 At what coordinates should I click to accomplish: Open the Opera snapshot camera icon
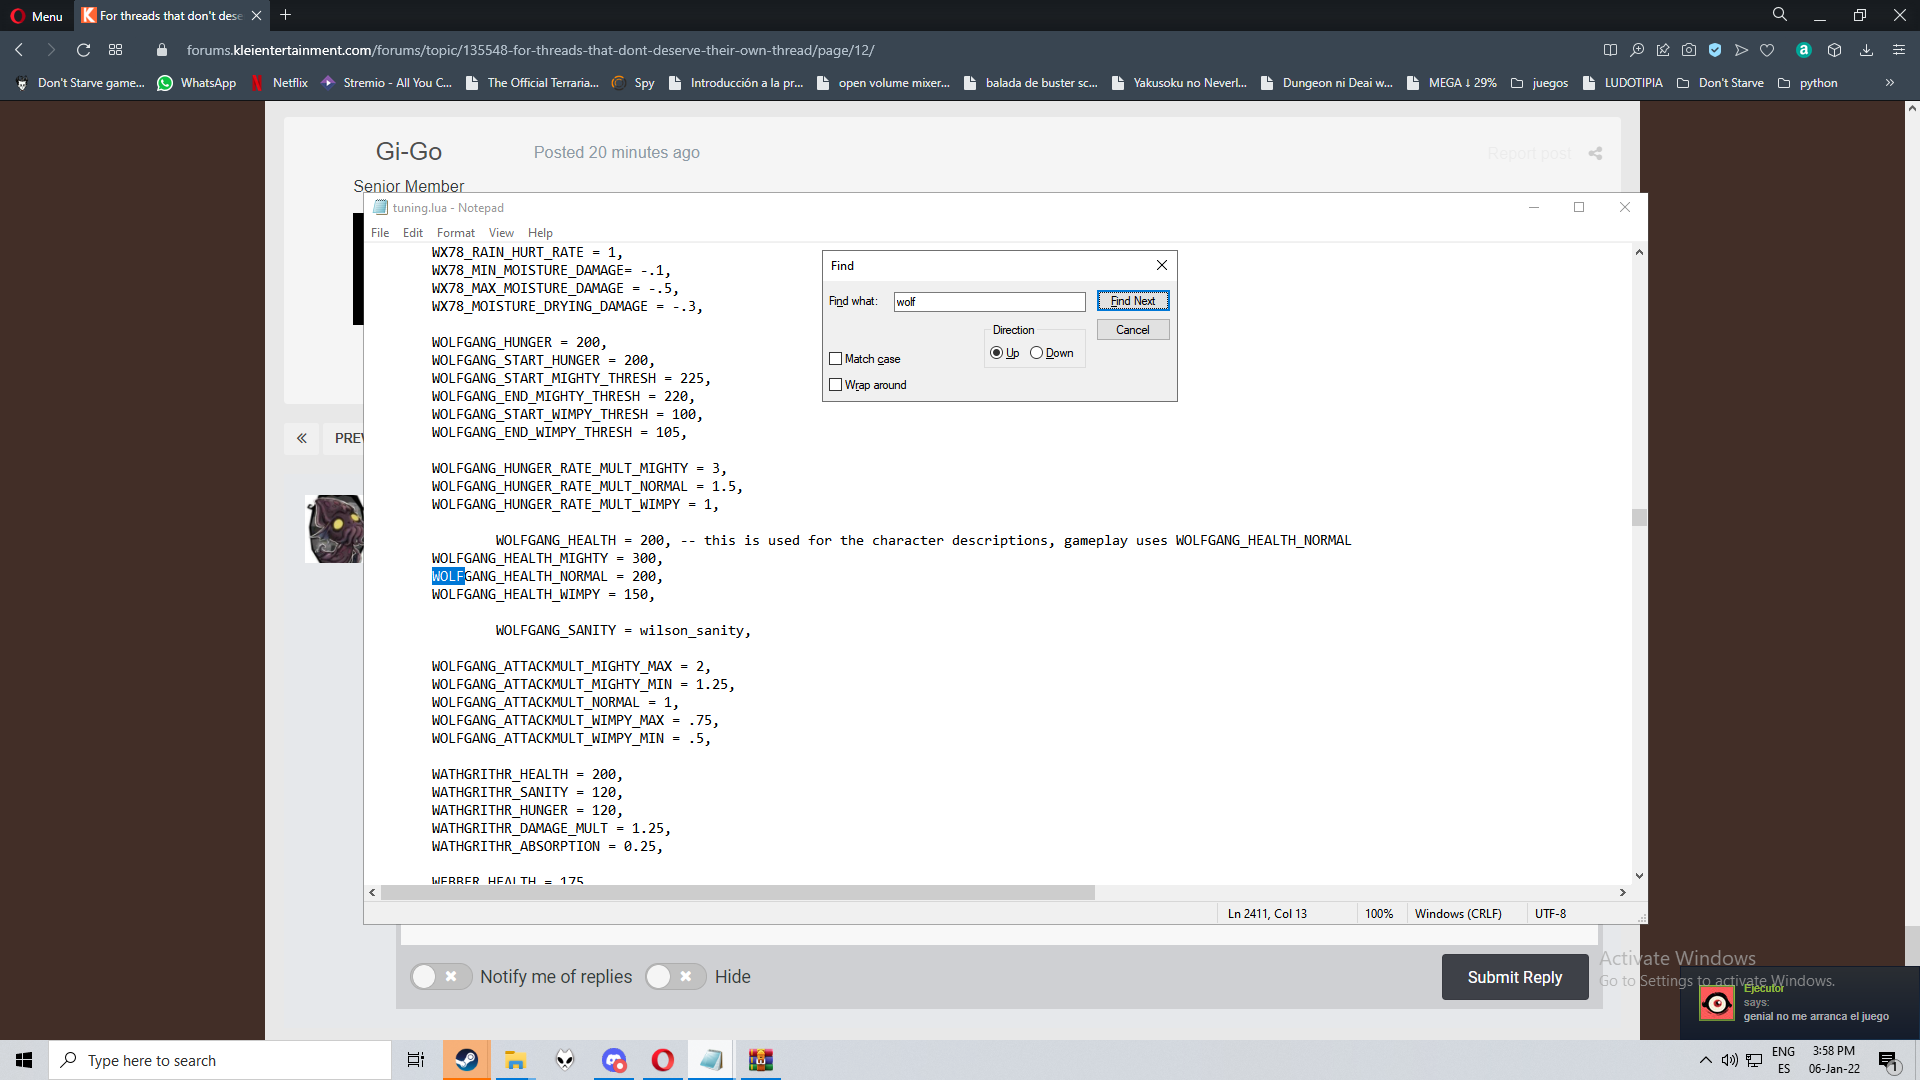pyautogui.click(x=1689, y=50)
